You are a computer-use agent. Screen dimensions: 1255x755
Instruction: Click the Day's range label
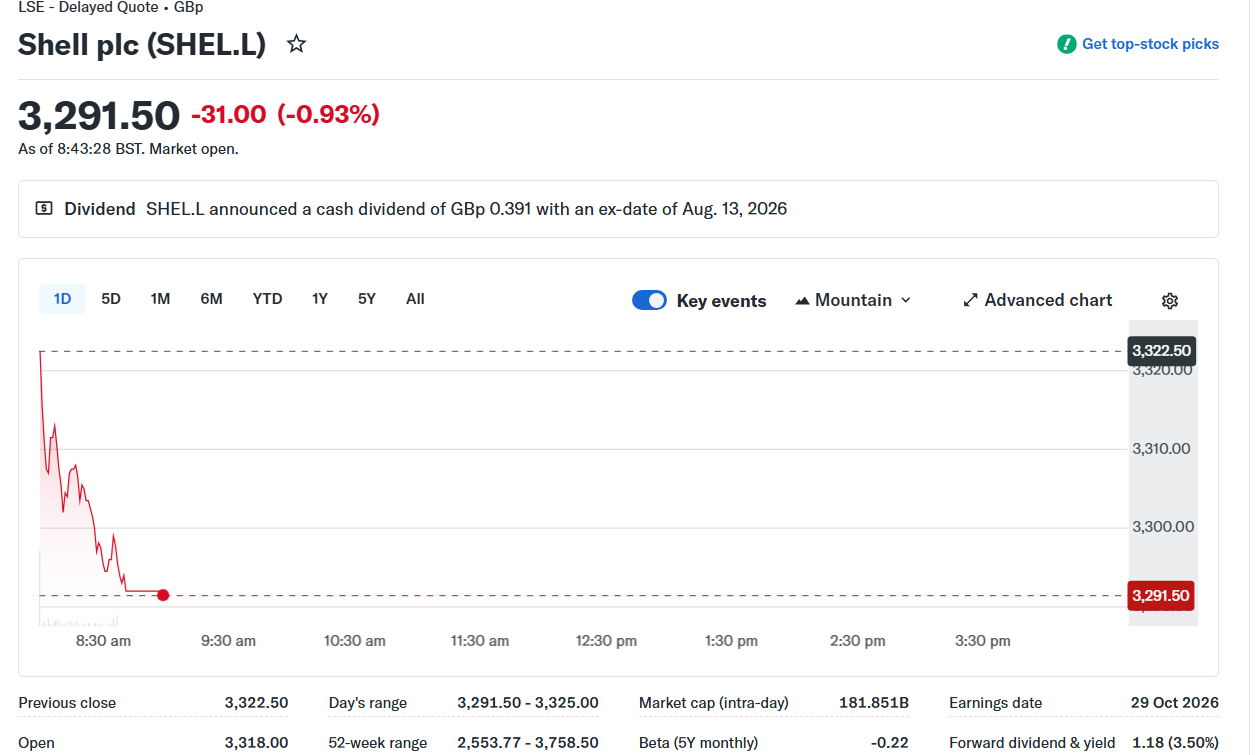click(x=368, y=703)
